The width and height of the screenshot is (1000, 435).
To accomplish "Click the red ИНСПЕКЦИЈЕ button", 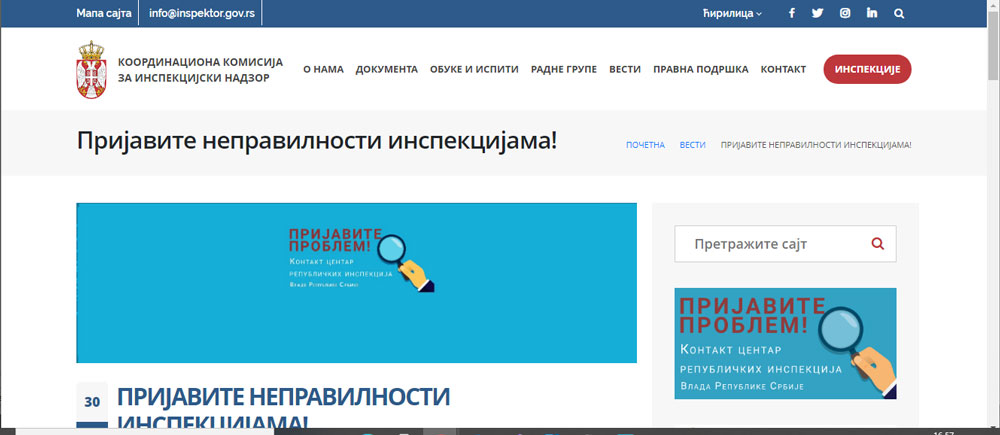I will click(867, 69).
